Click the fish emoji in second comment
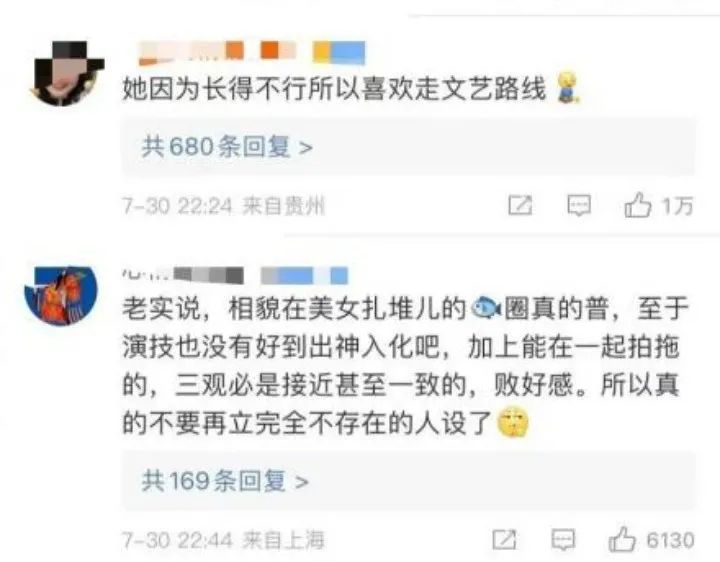This screenshot has height=562, width=720. (x=486, y=308)
